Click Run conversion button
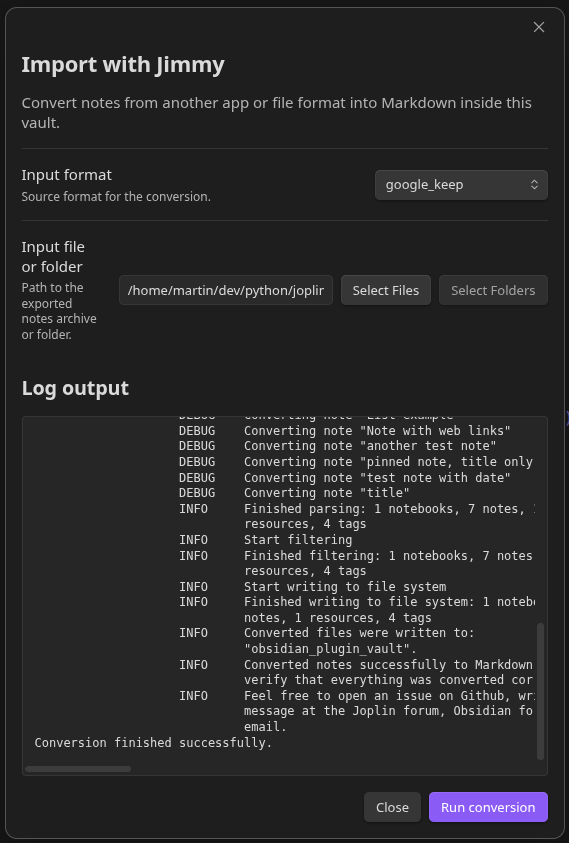569x843 pixels. (x=488, y=807)
